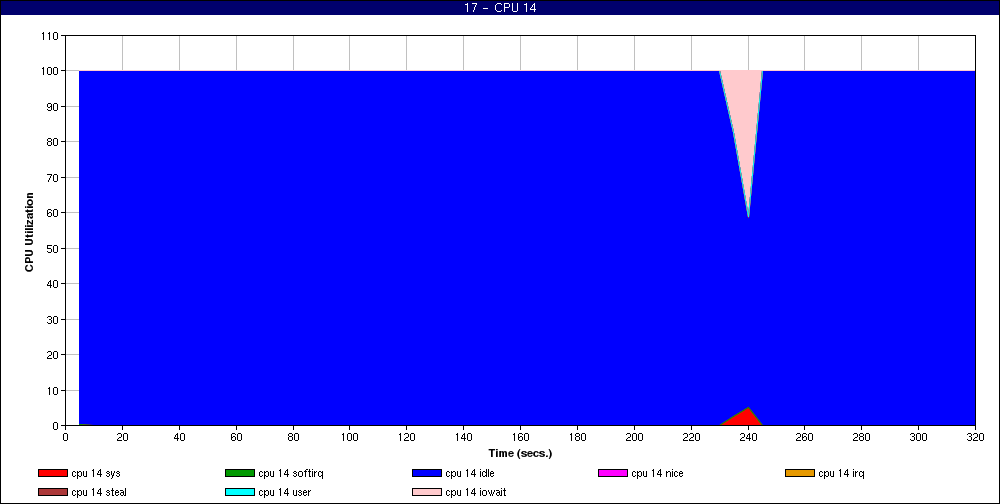Select the 'cpu 14 idle' legend label
The height and width of the screenshot is (504, 1000).
[469, 473]
